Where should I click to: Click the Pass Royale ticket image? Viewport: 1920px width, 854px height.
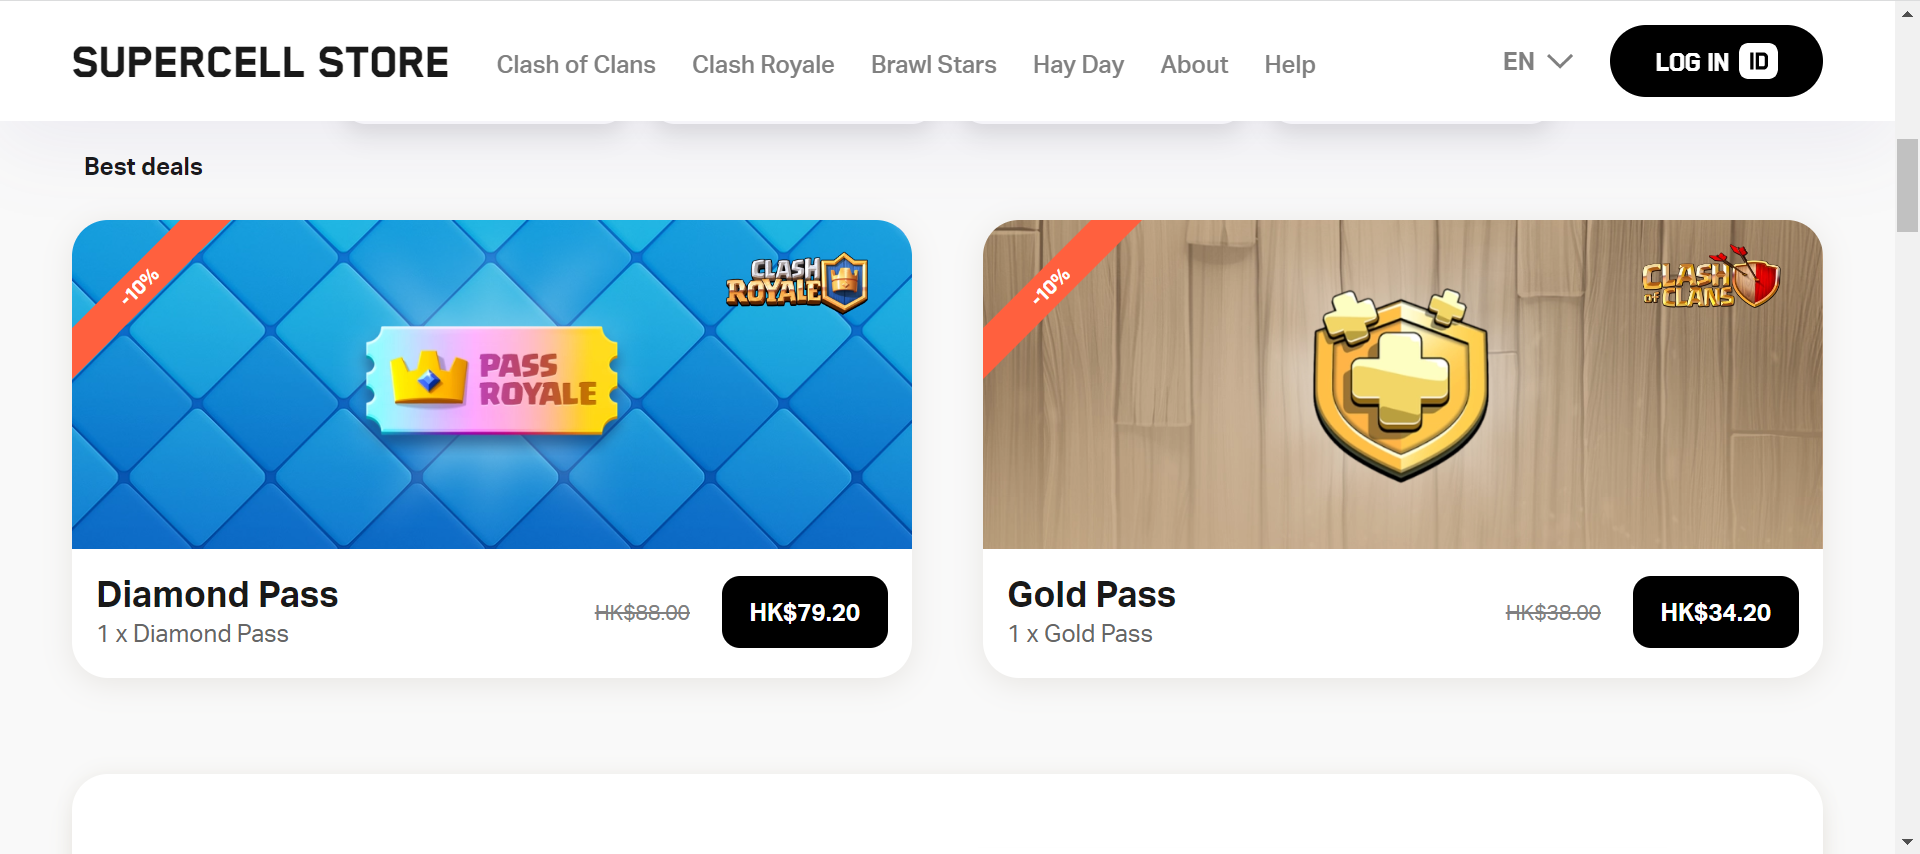point(492,380)
